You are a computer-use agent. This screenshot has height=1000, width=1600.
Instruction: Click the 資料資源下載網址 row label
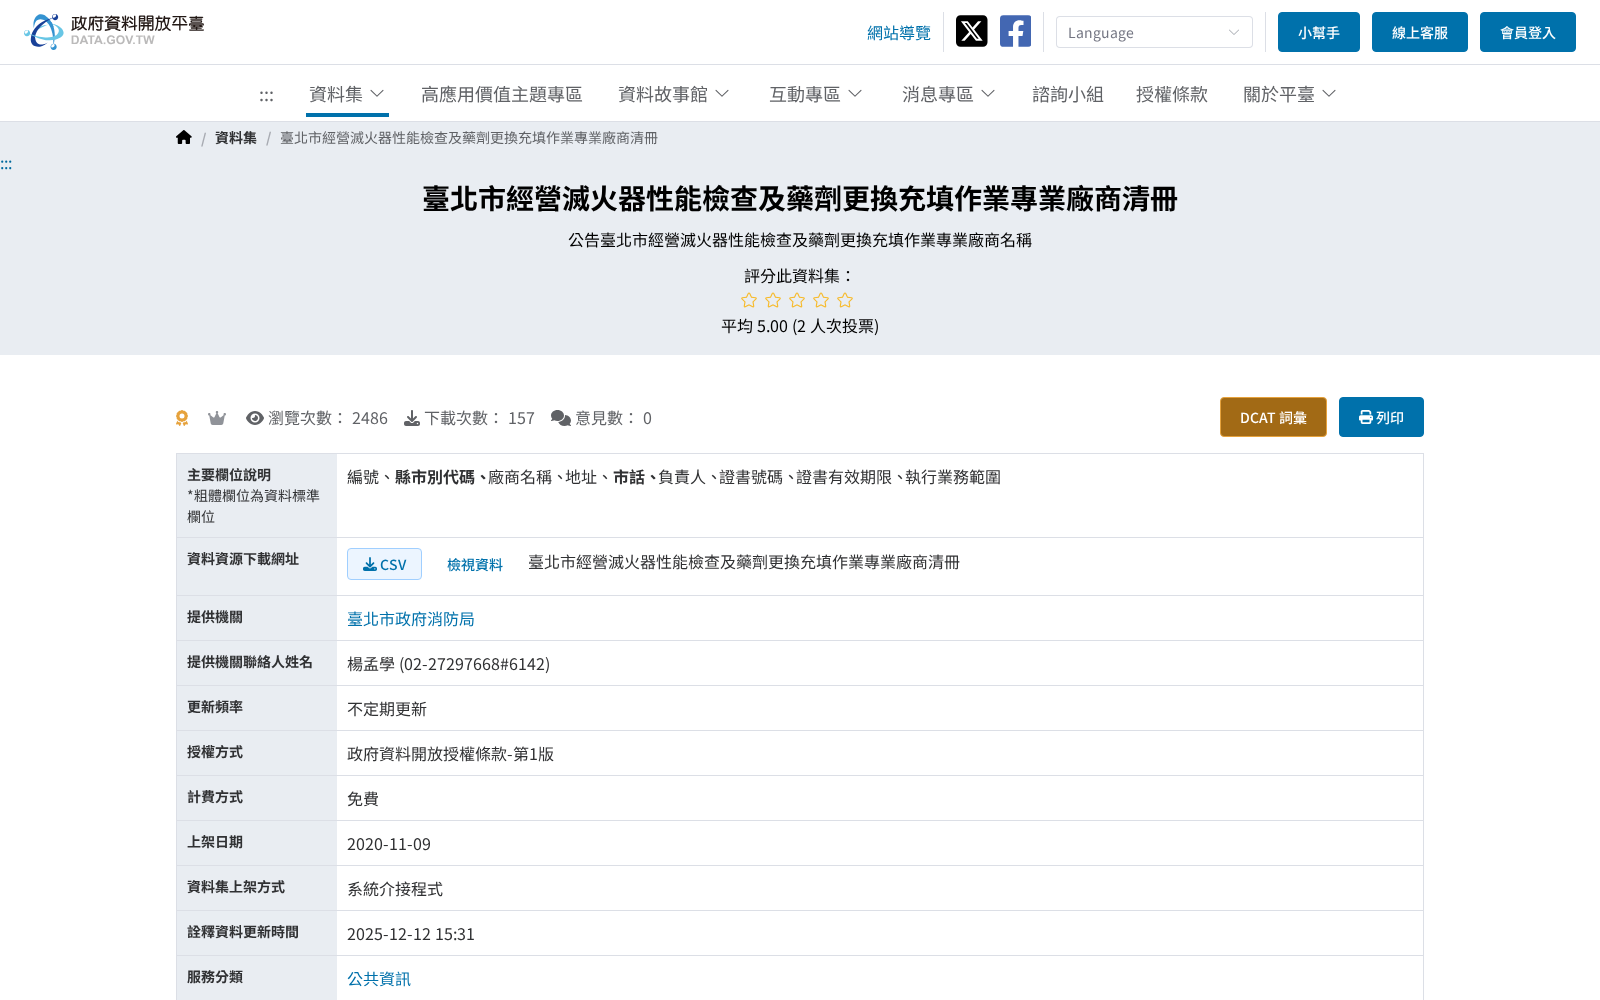(x=243, y=559)
